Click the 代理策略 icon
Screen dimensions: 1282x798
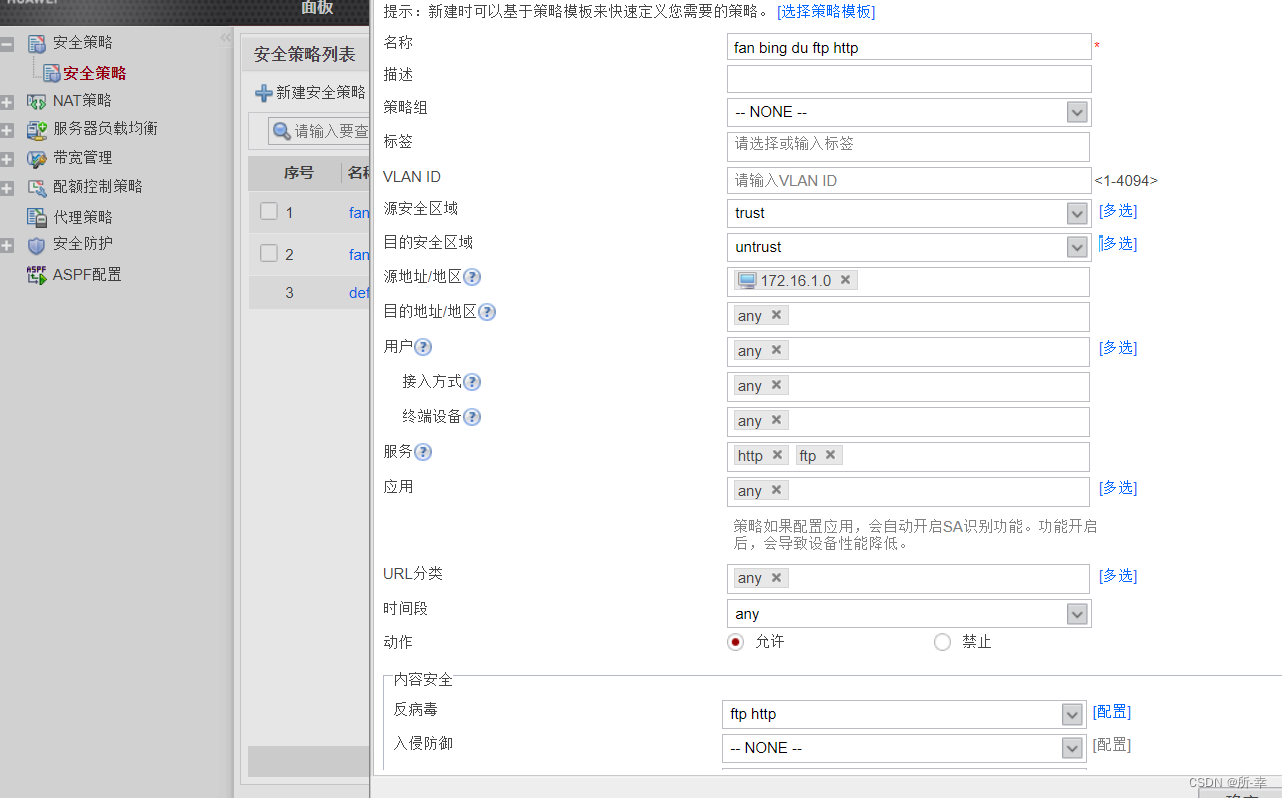pos(37,217)
